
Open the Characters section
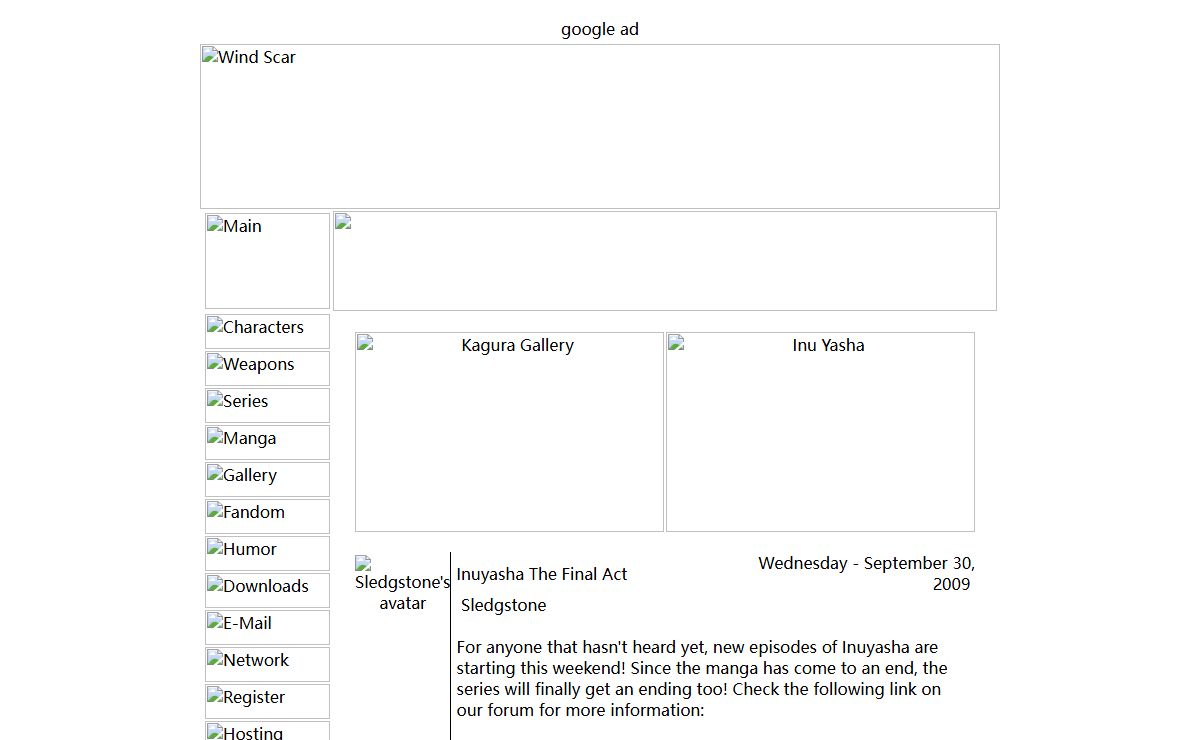[267, 331]
